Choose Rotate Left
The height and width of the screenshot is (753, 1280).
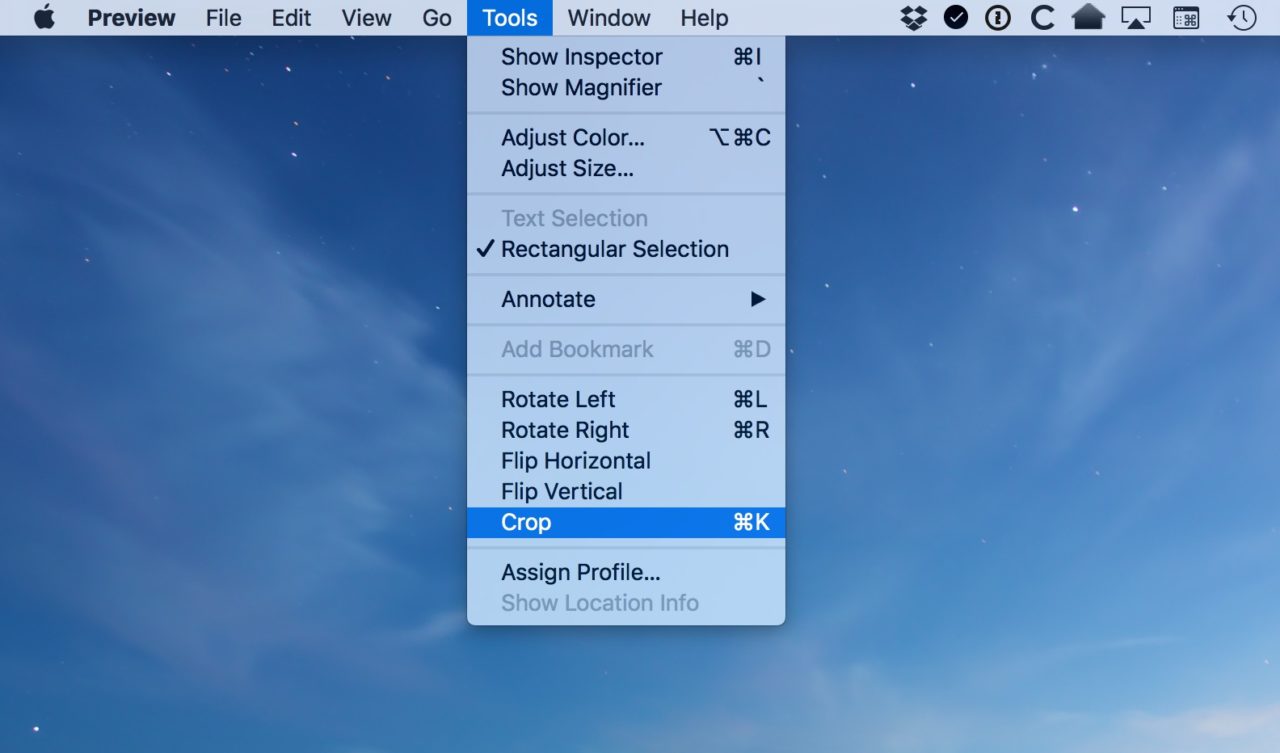626,399
